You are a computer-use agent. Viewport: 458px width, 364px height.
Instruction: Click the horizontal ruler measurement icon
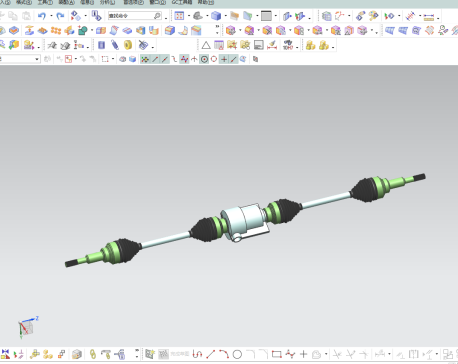coord(429,16)
